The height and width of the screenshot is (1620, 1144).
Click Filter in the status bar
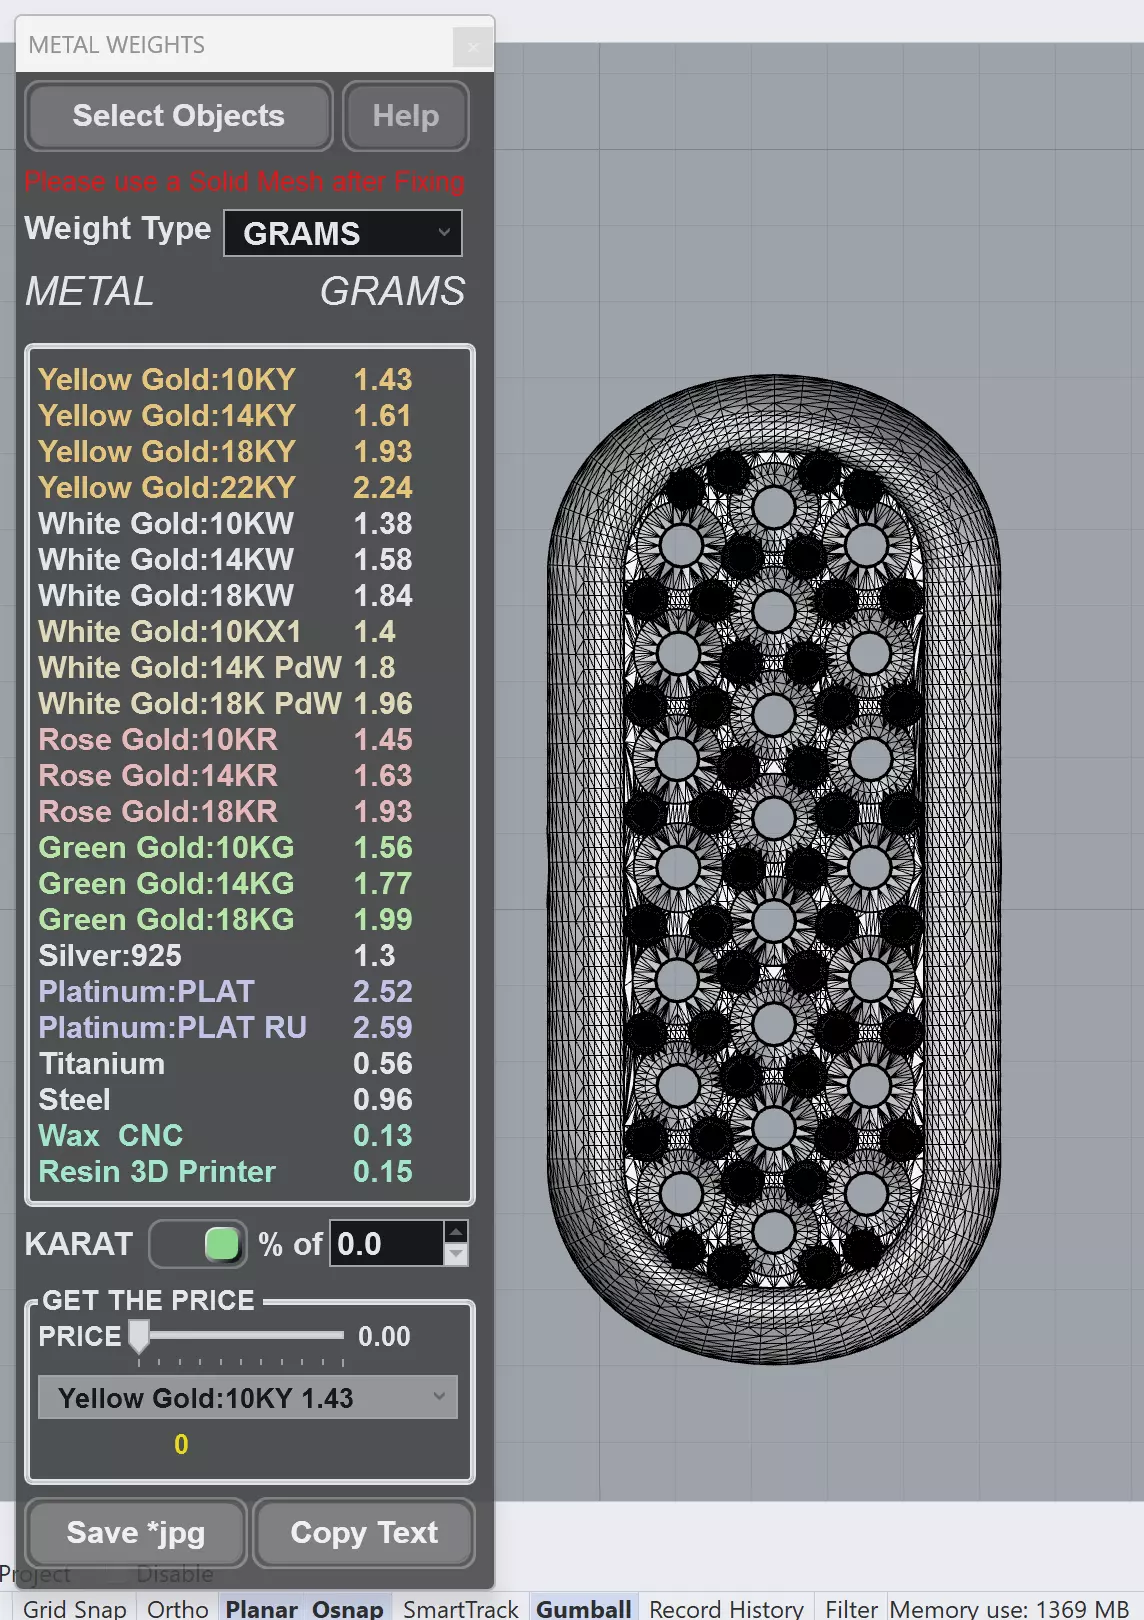851,1608
